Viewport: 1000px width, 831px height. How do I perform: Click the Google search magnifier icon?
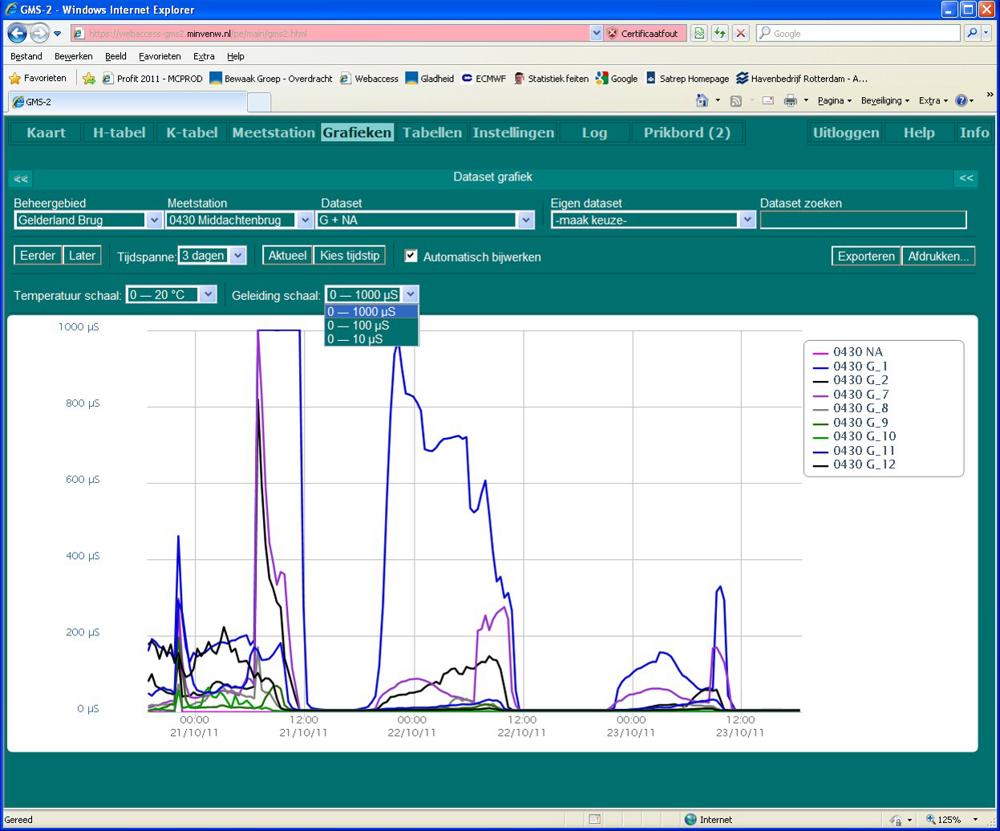coord(973,33)
